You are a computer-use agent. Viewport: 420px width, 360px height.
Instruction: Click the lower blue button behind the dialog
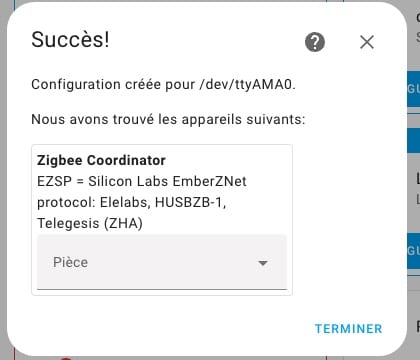[x=414, y=251]
